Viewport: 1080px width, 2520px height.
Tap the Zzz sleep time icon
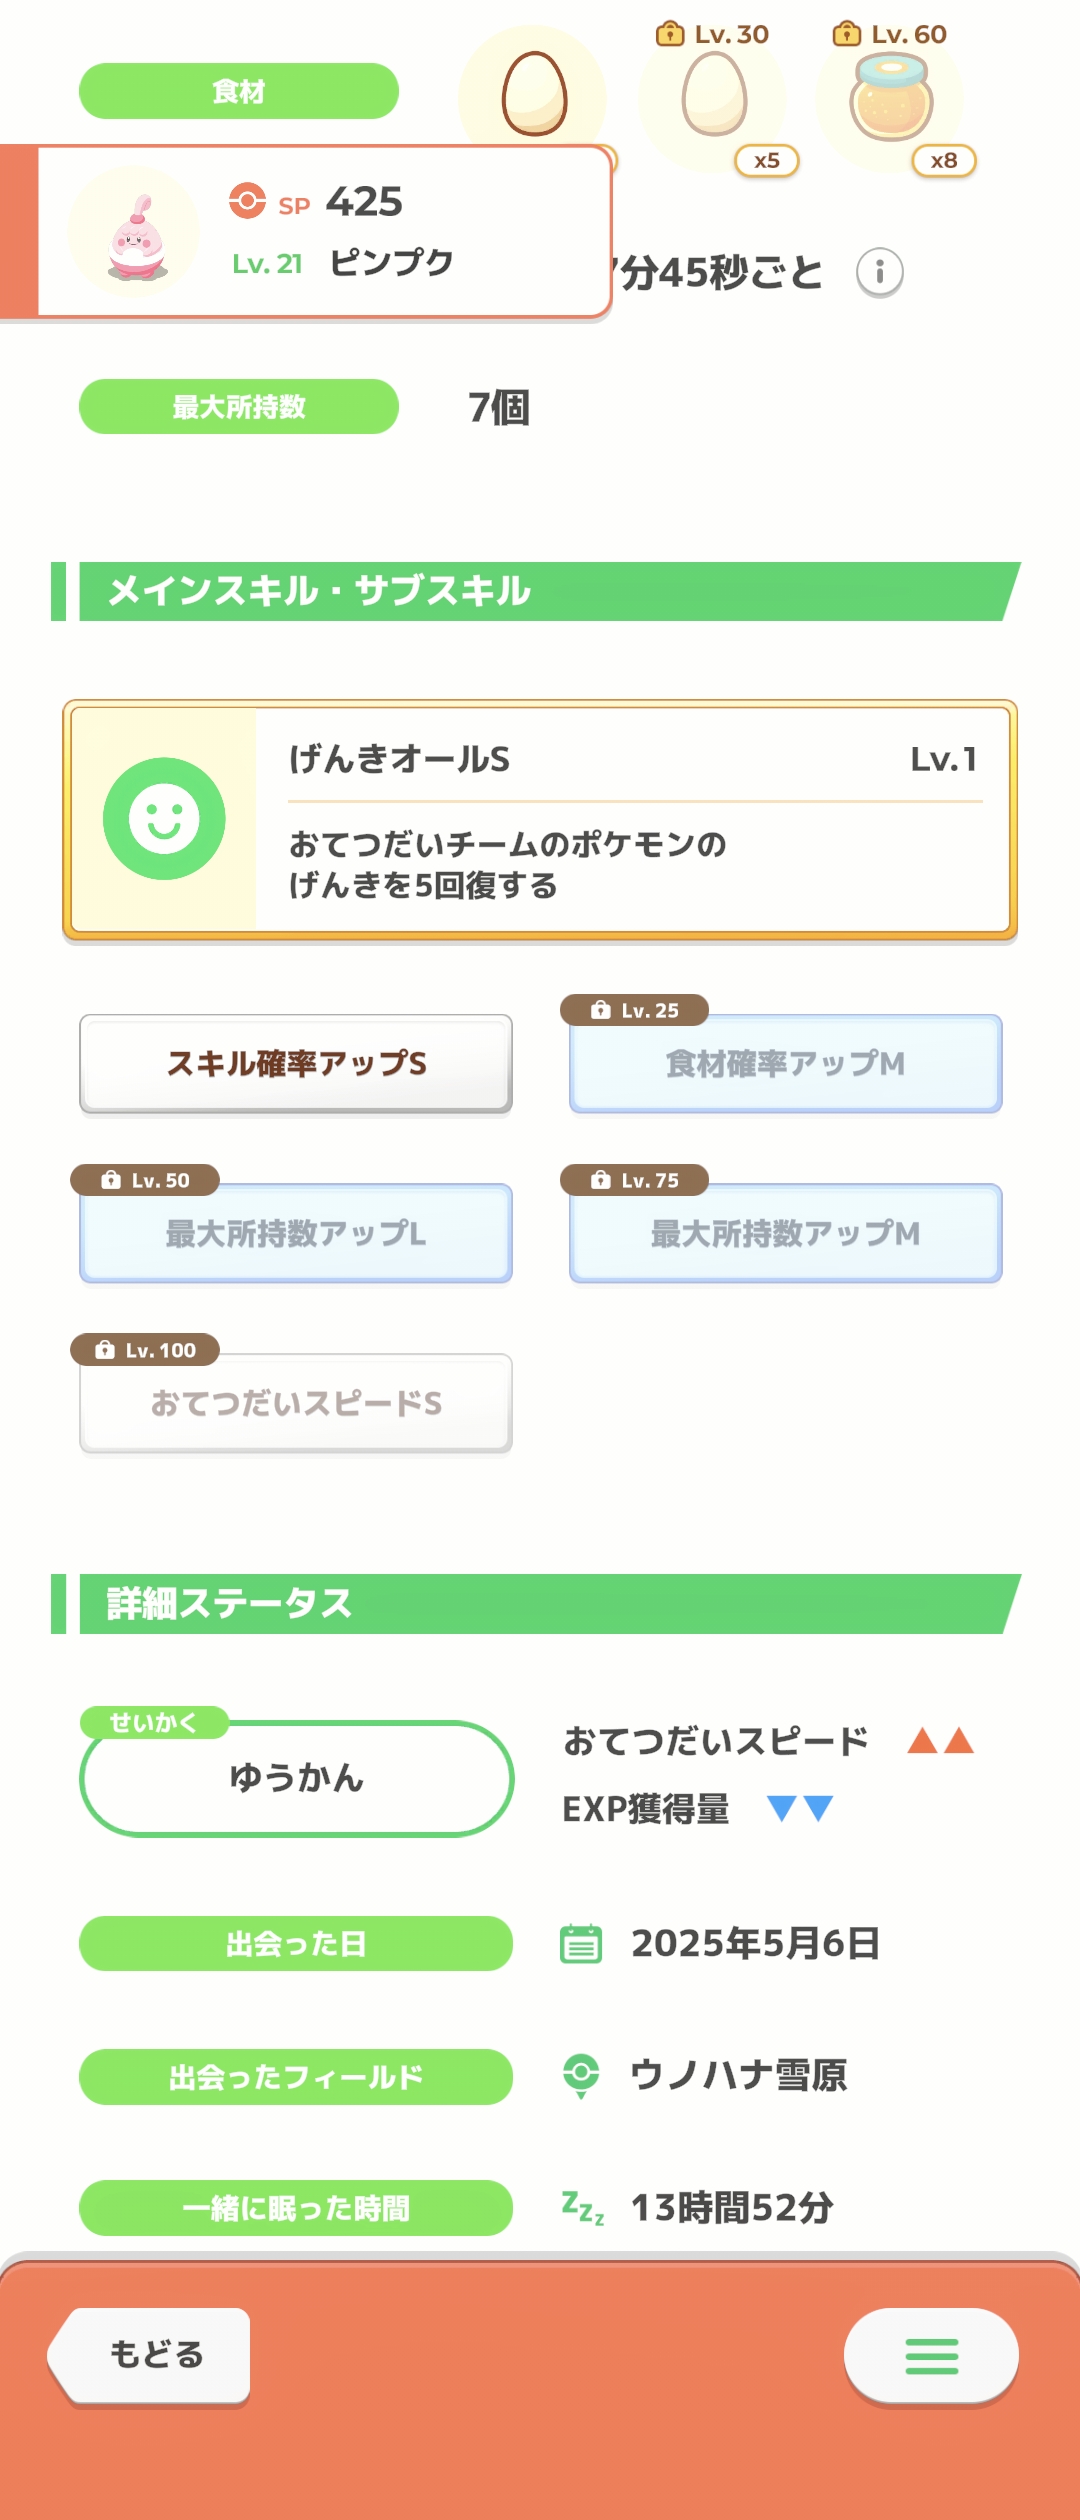coord(582,2207)
